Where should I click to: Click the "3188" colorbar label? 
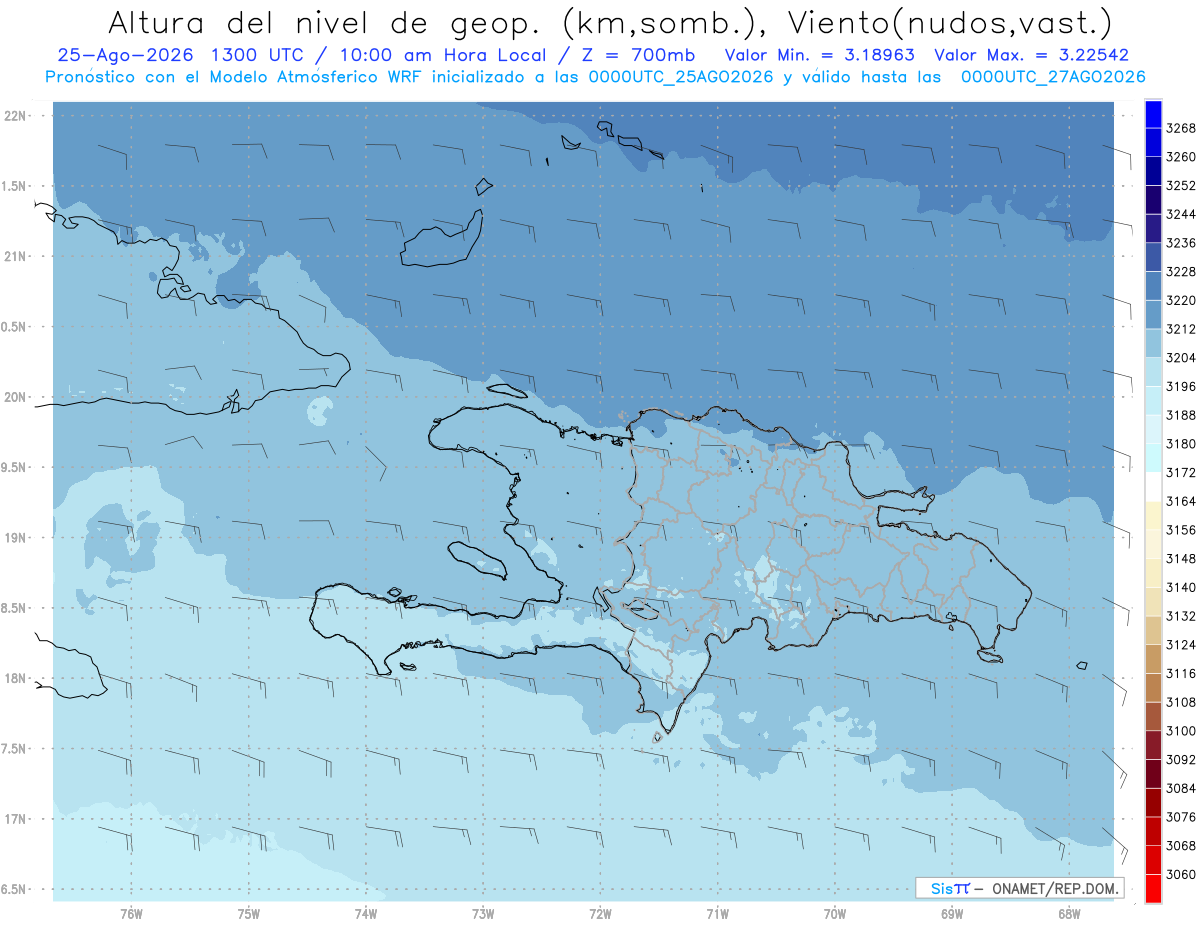coord(1180,415)
